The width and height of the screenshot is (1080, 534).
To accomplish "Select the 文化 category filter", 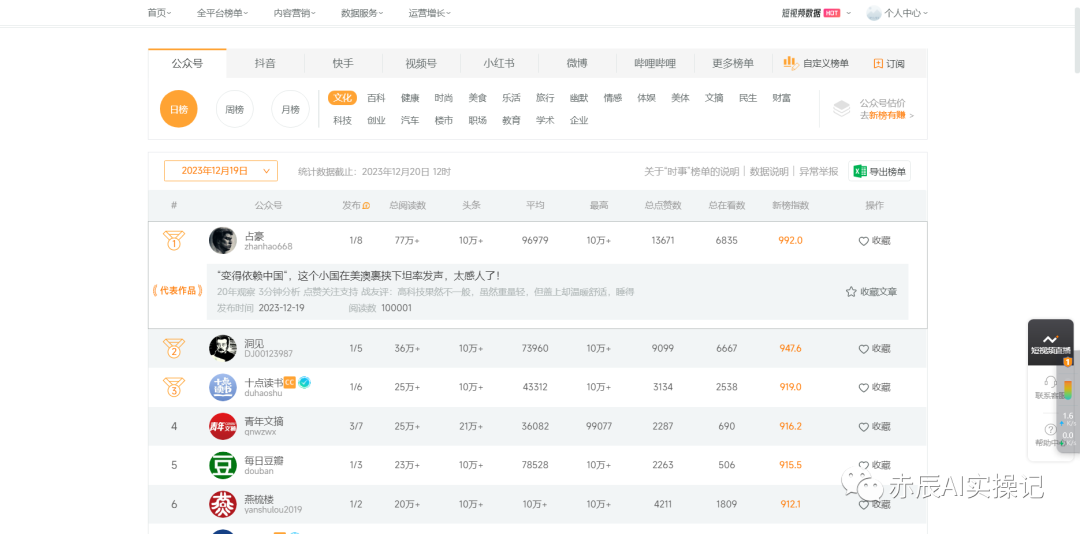I will [x=342, y=98].
